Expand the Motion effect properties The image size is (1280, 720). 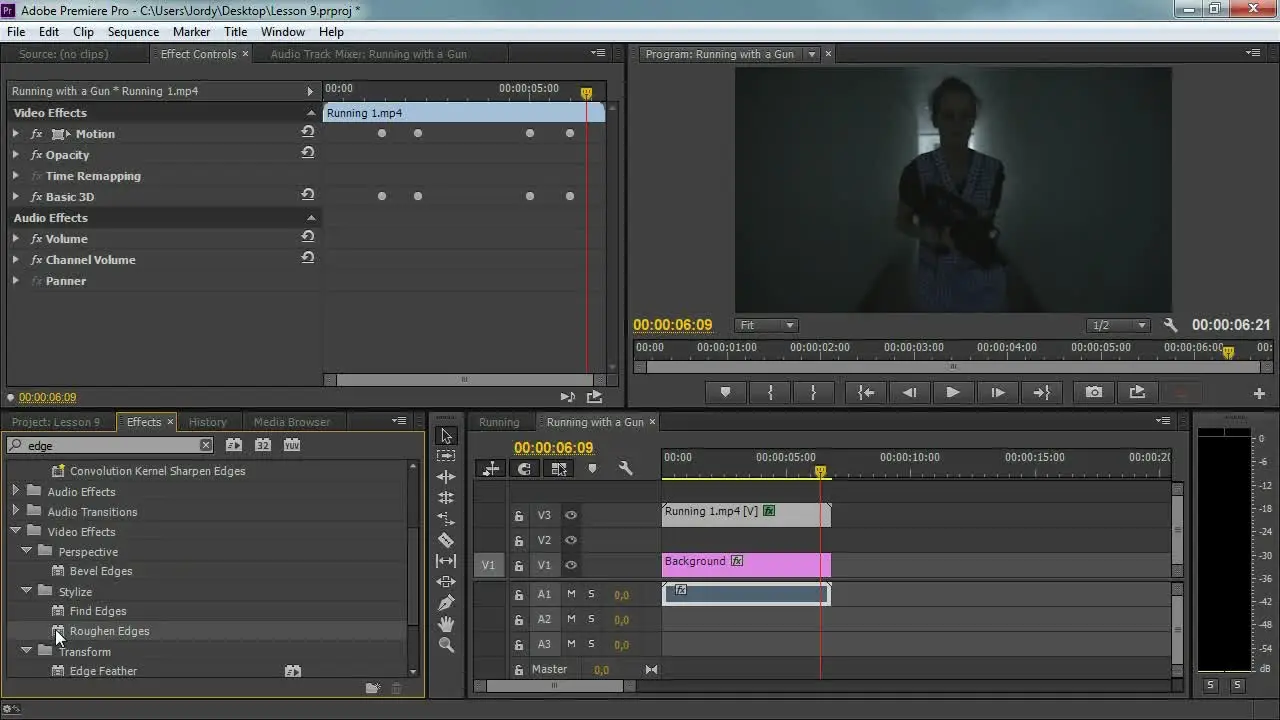16,134
